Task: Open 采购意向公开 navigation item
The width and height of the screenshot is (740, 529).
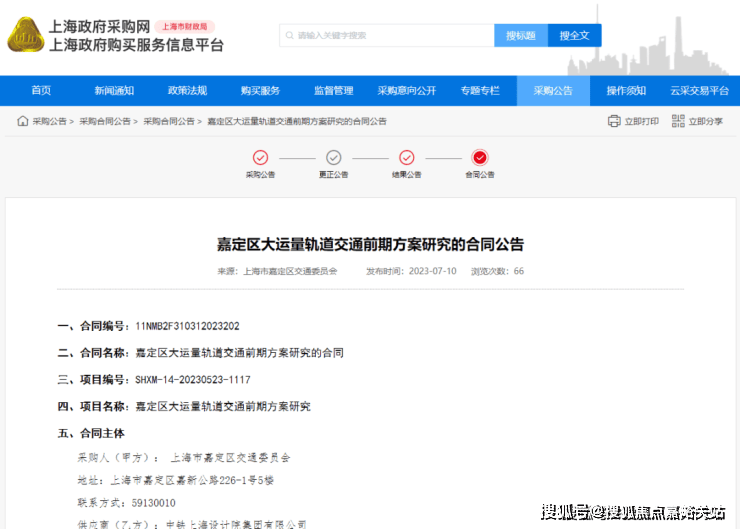Action: tap(406, 90)
